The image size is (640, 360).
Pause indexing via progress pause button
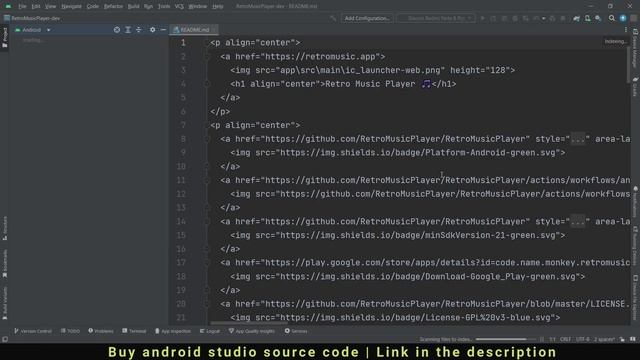click(x=542, y=339)
